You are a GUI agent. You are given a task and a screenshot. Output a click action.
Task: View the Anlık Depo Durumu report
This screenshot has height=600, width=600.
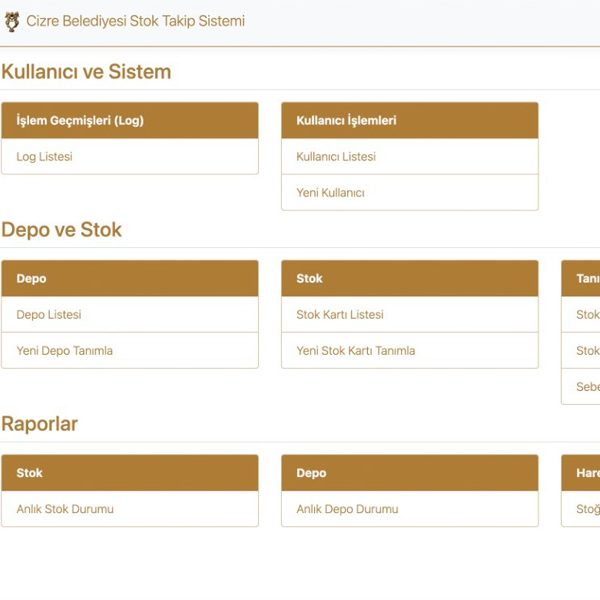tap(347, 509)
